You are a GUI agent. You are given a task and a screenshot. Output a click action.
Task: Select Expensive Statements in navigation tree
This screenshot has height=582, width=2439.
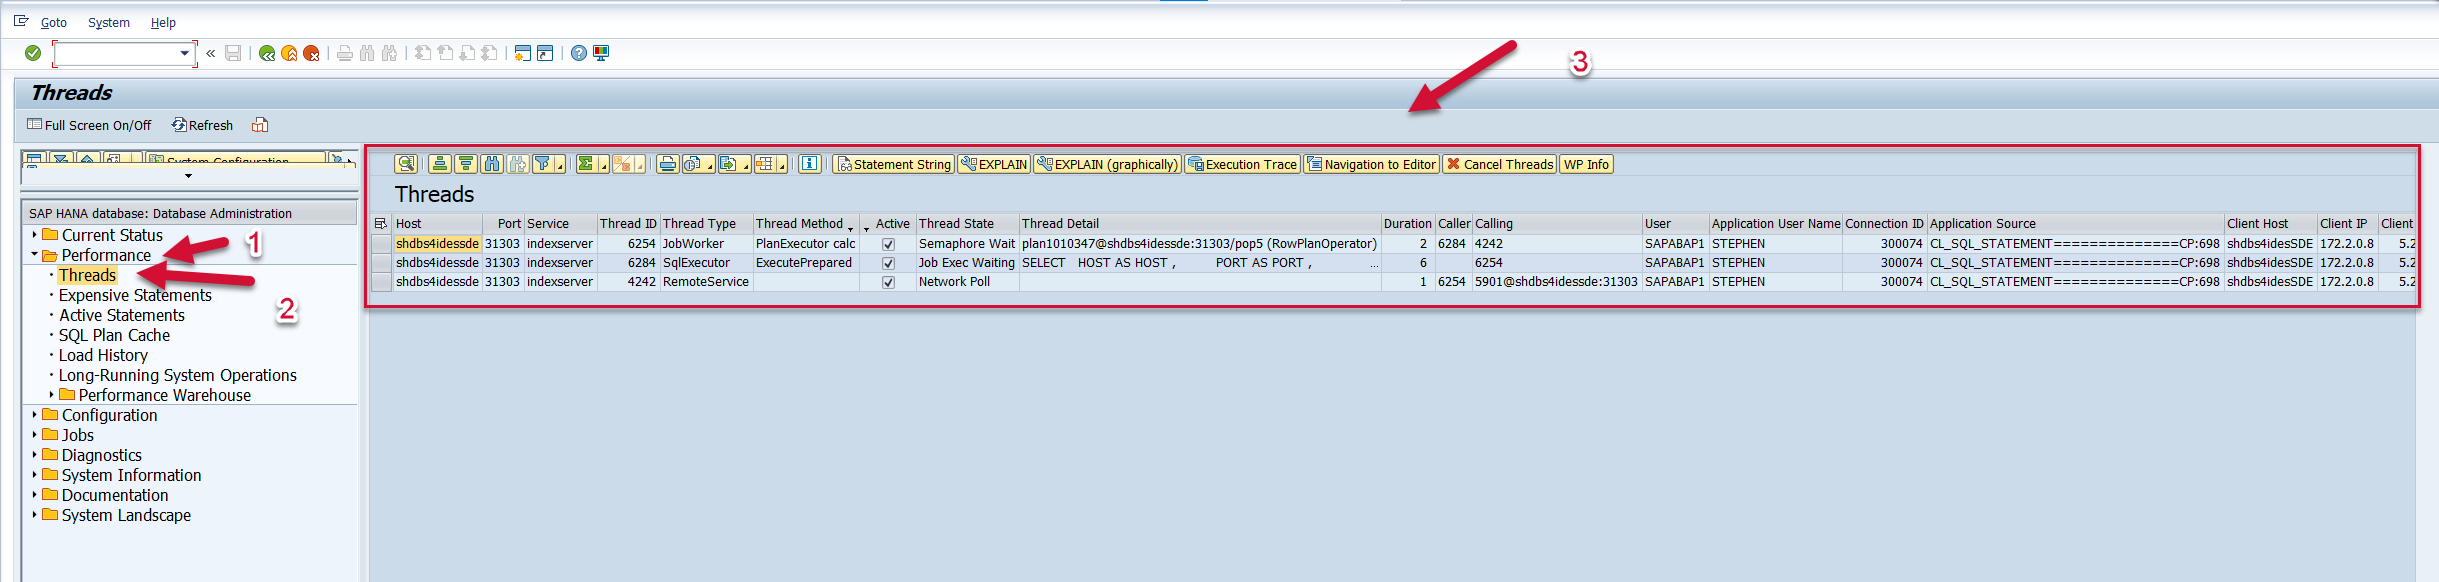(135, 295)
